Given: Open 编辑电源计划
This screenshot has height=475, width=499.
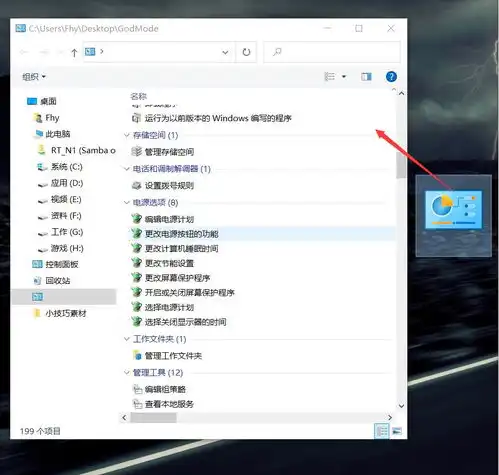Looking at the screenshot, I should (x=163, y=219).
